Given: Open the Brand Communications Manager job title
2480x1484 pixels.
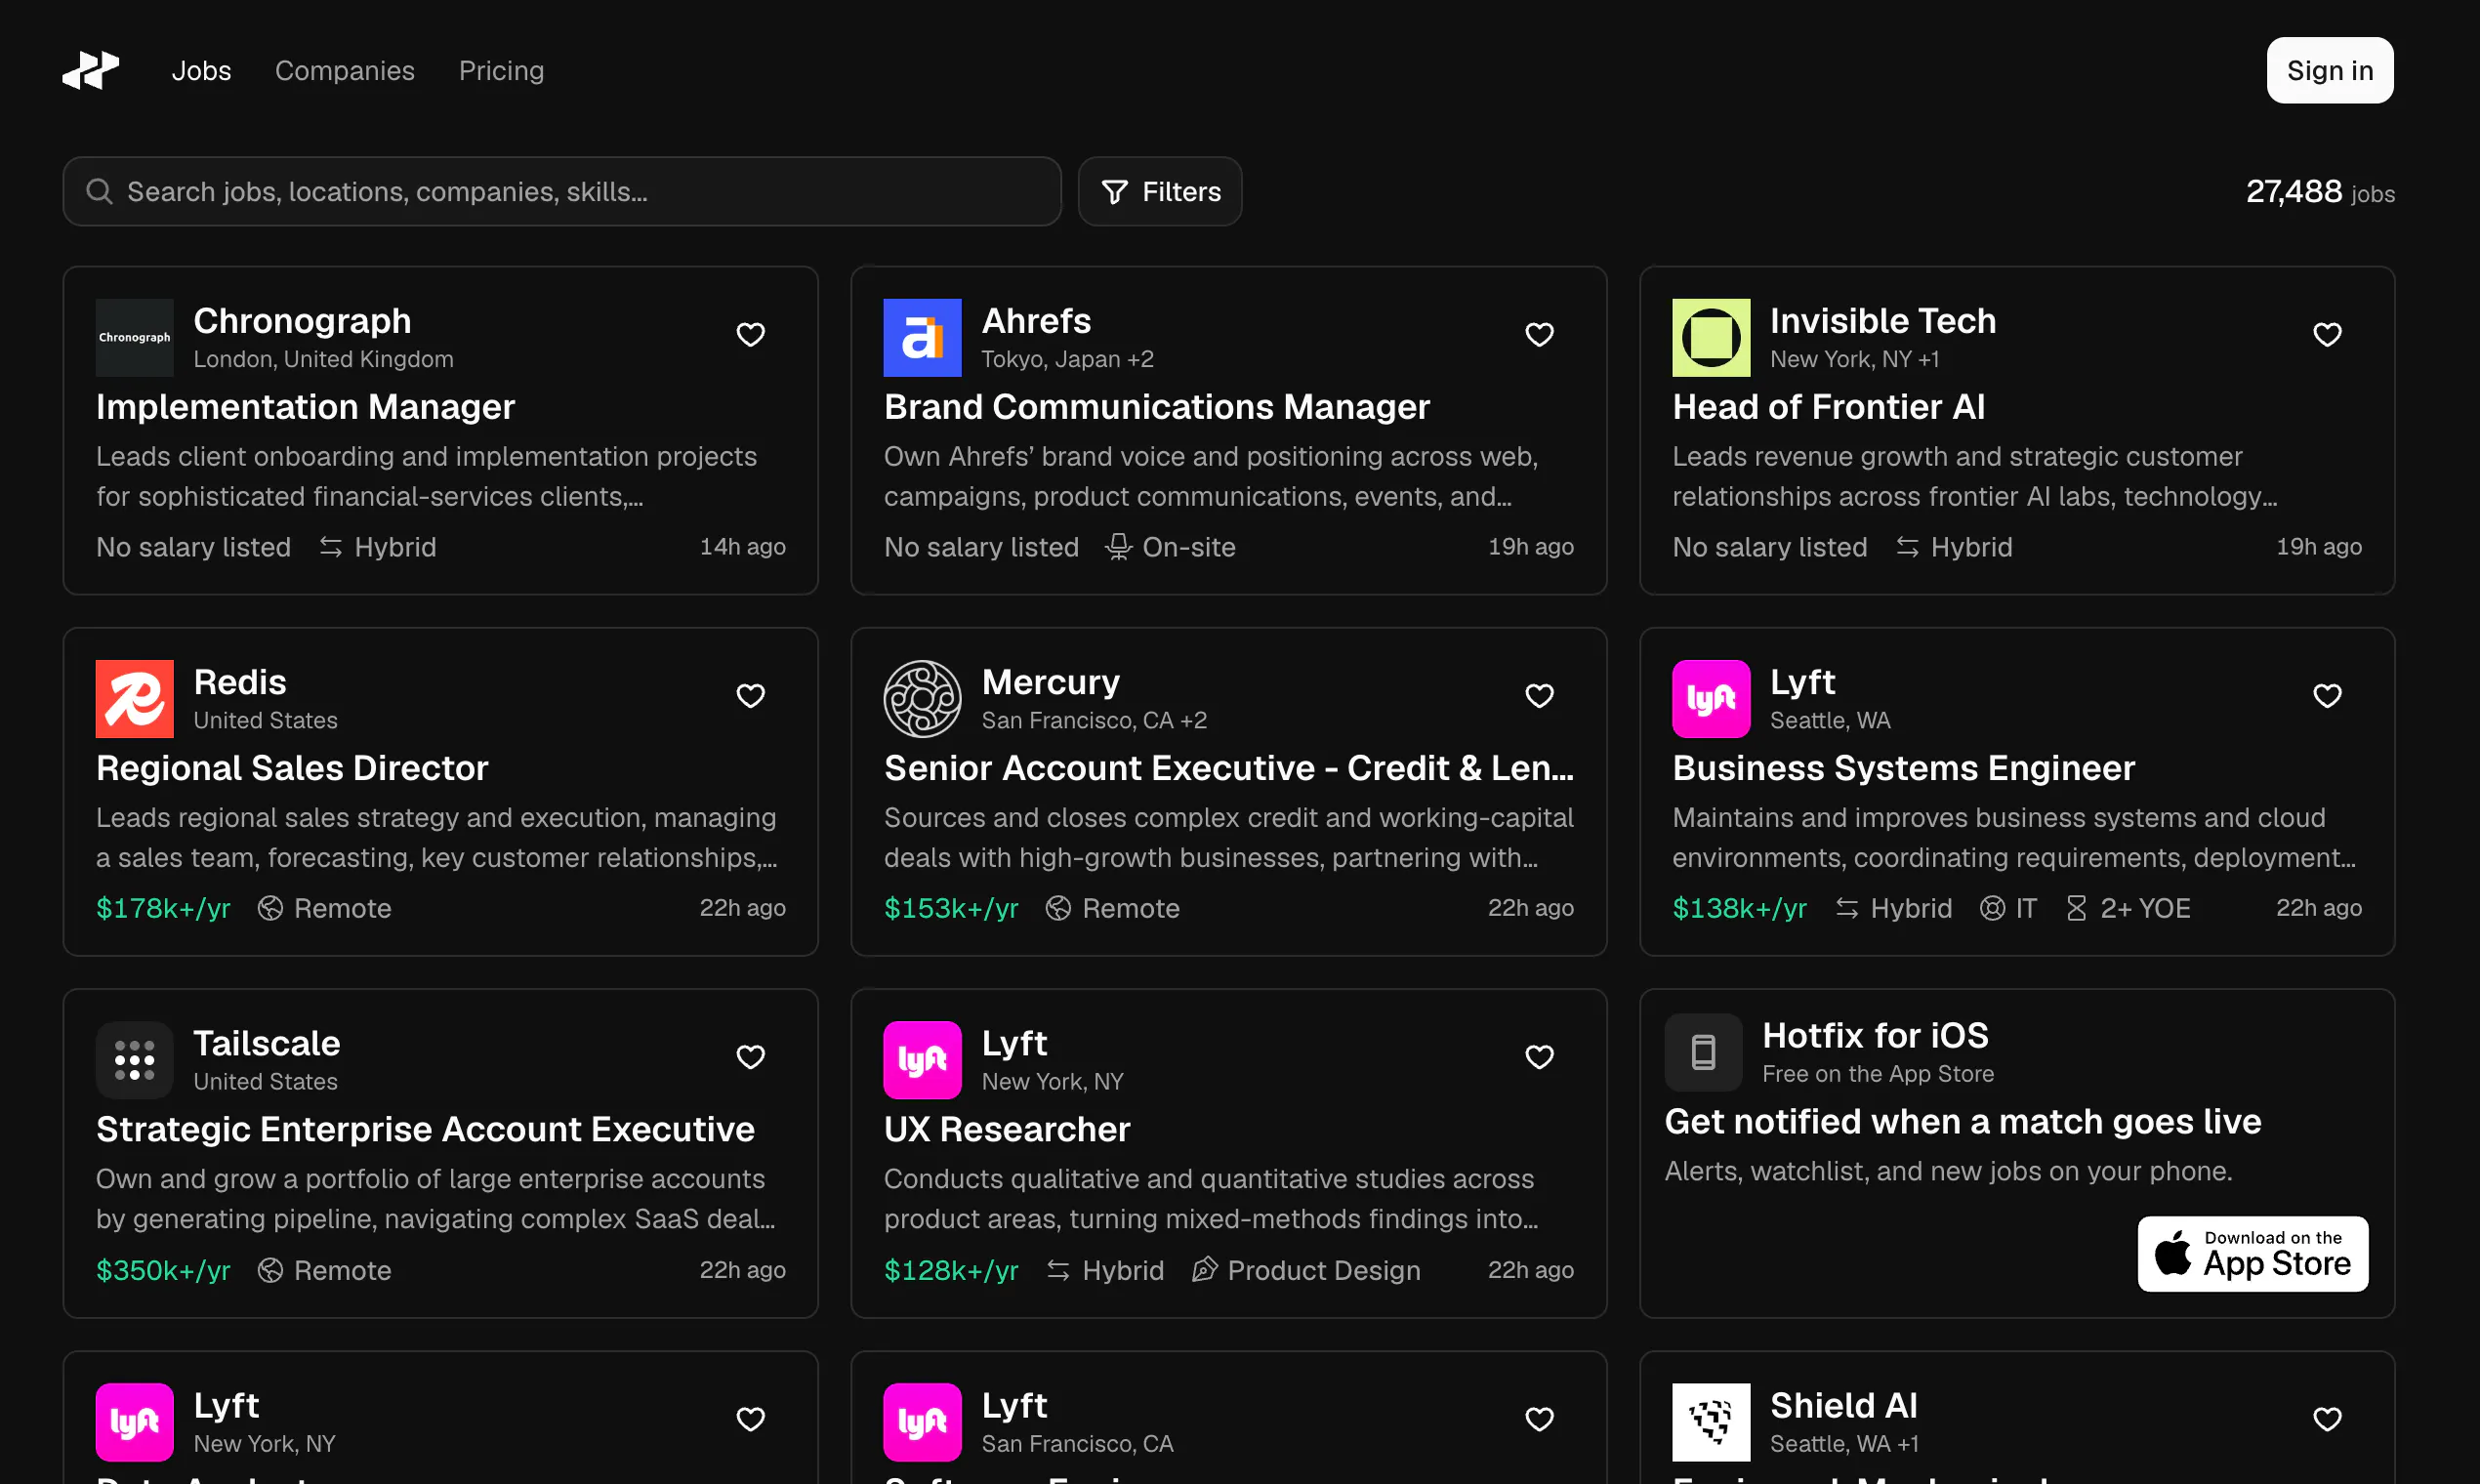Looking at the screenshot, I should point(1157,407).
